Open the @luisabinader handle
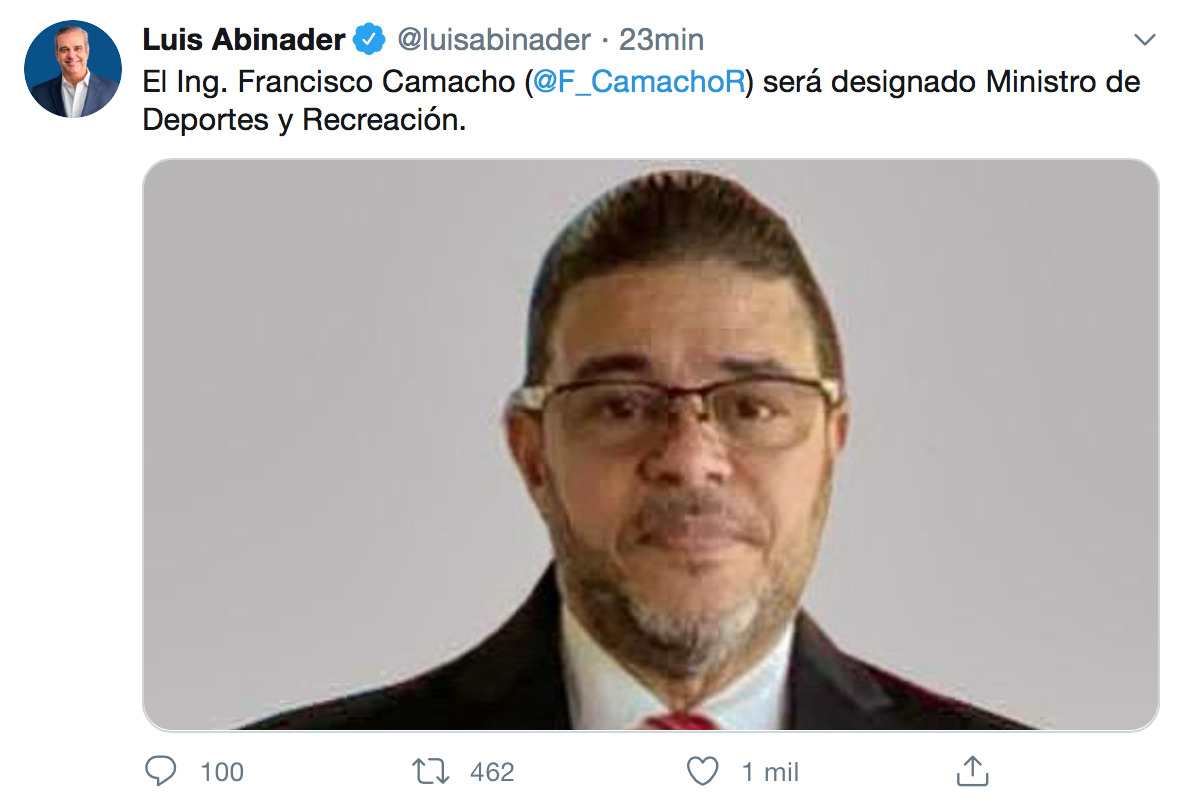This screenshot has height=810, width=1190. (493, 39)
